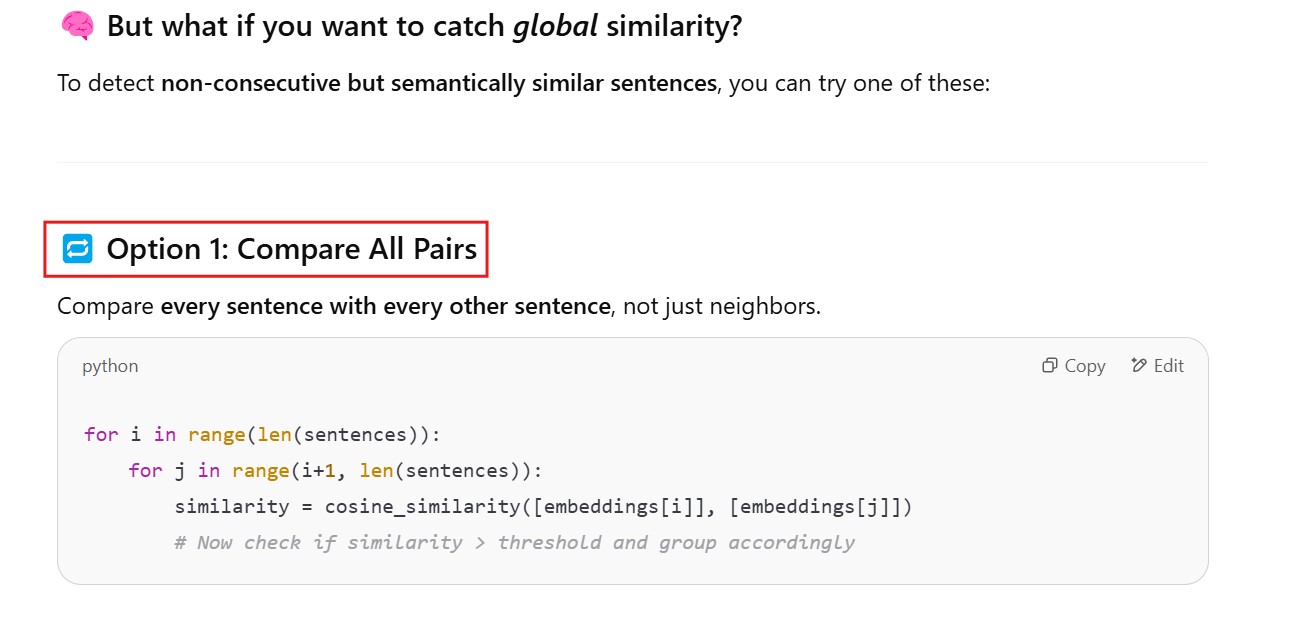Click the blue repeat arrows icon
The height and width of the screenshot is (641, 1308).
[x=77, y=248]
